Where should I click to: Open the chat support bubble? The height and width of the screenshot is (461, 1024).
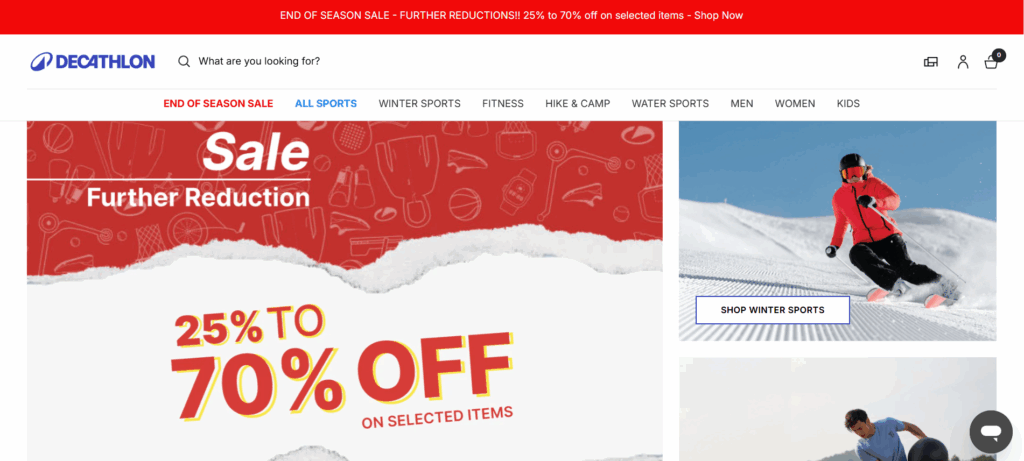(x=991, y=432)
